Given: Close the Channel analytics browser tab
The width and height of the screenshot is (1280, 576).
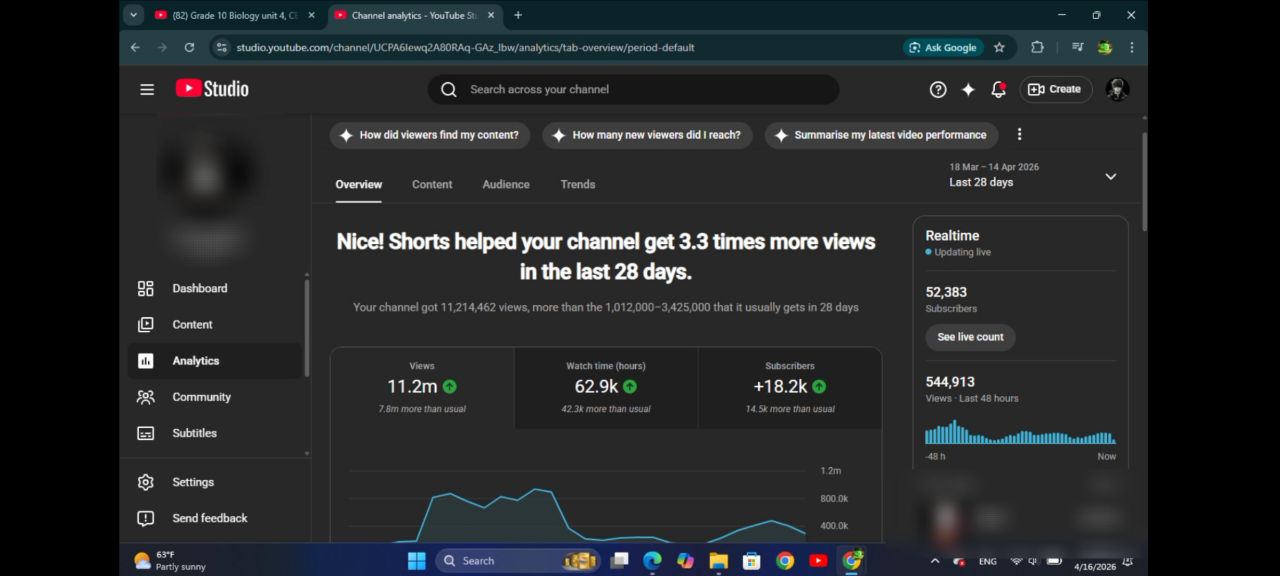Looking at the screenshot, I should [491, 15].
